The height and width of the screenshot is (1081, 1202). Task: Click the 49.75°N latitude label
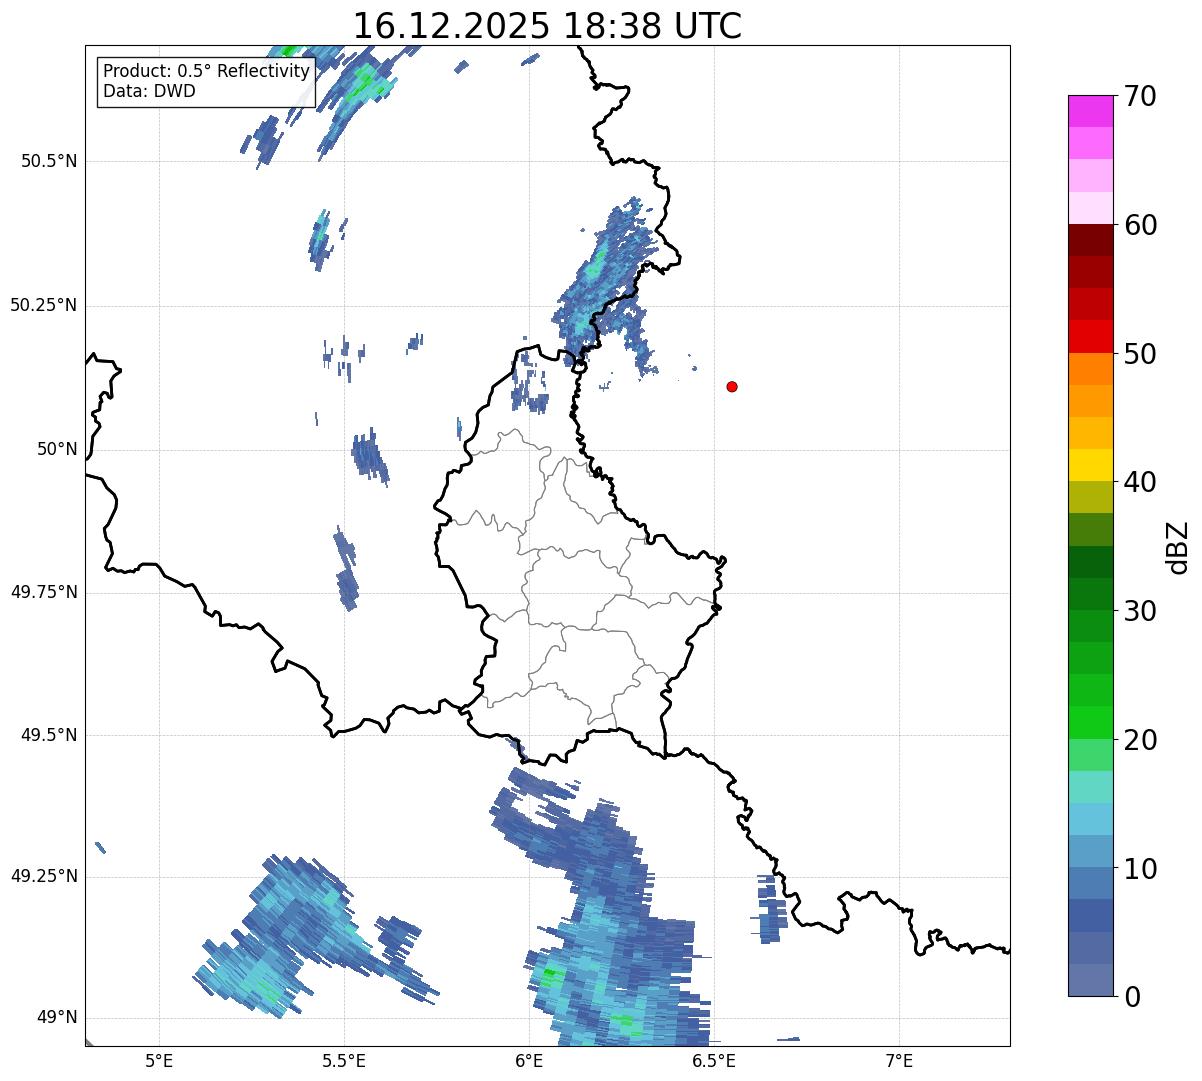(44, 592)
